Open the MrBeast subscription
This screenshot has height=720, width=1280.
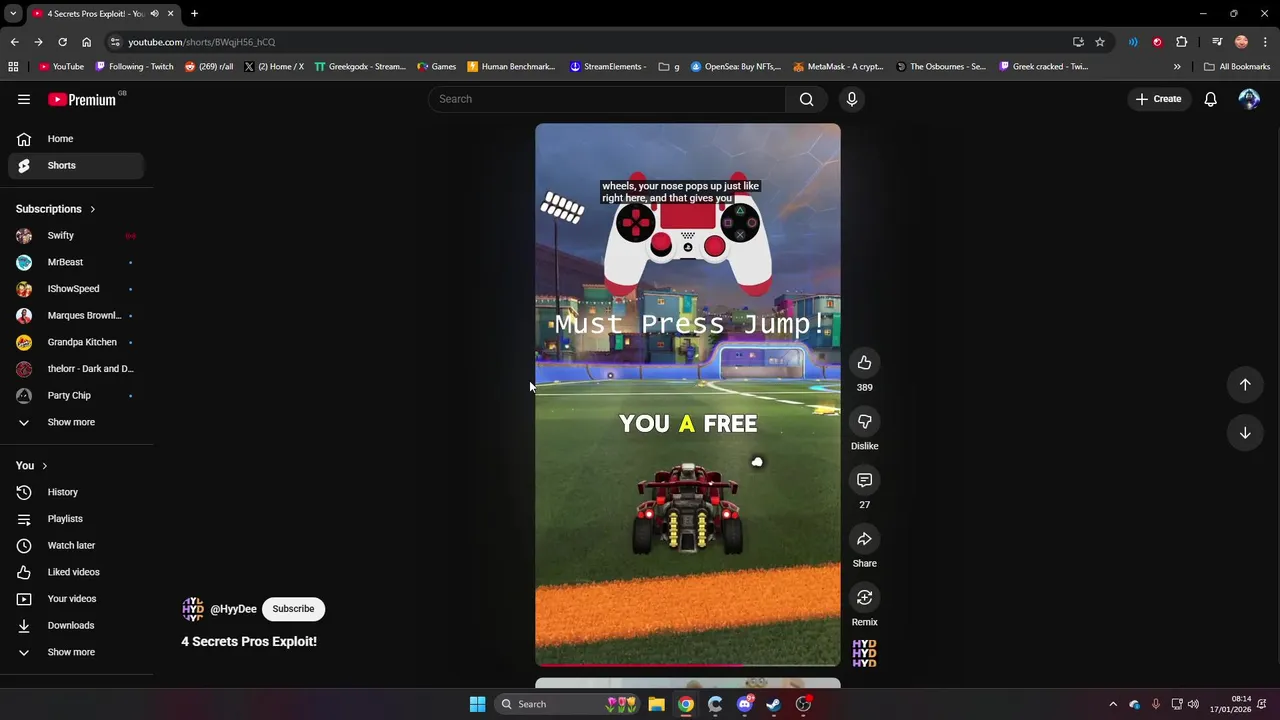(x=76, y=262)
